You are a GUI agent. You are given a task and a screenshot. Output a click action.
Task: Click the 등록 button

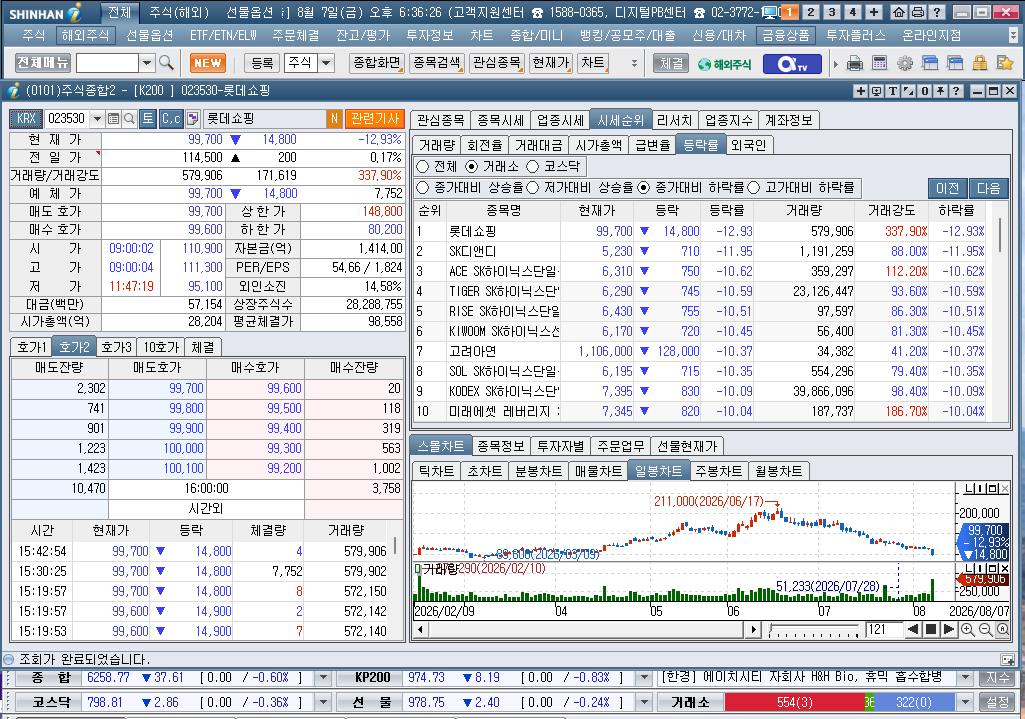262,63
